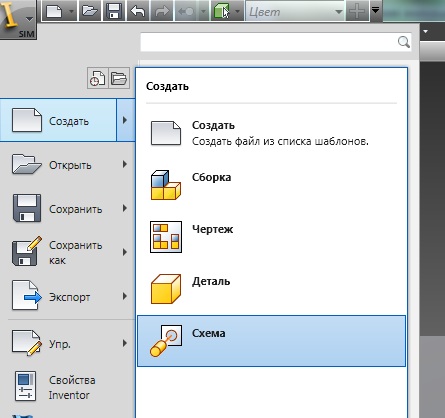Click the Return toolbar icon with circle
Viewport: 445px width, 418px height.
pyautogui.click(x=186, y=12)
